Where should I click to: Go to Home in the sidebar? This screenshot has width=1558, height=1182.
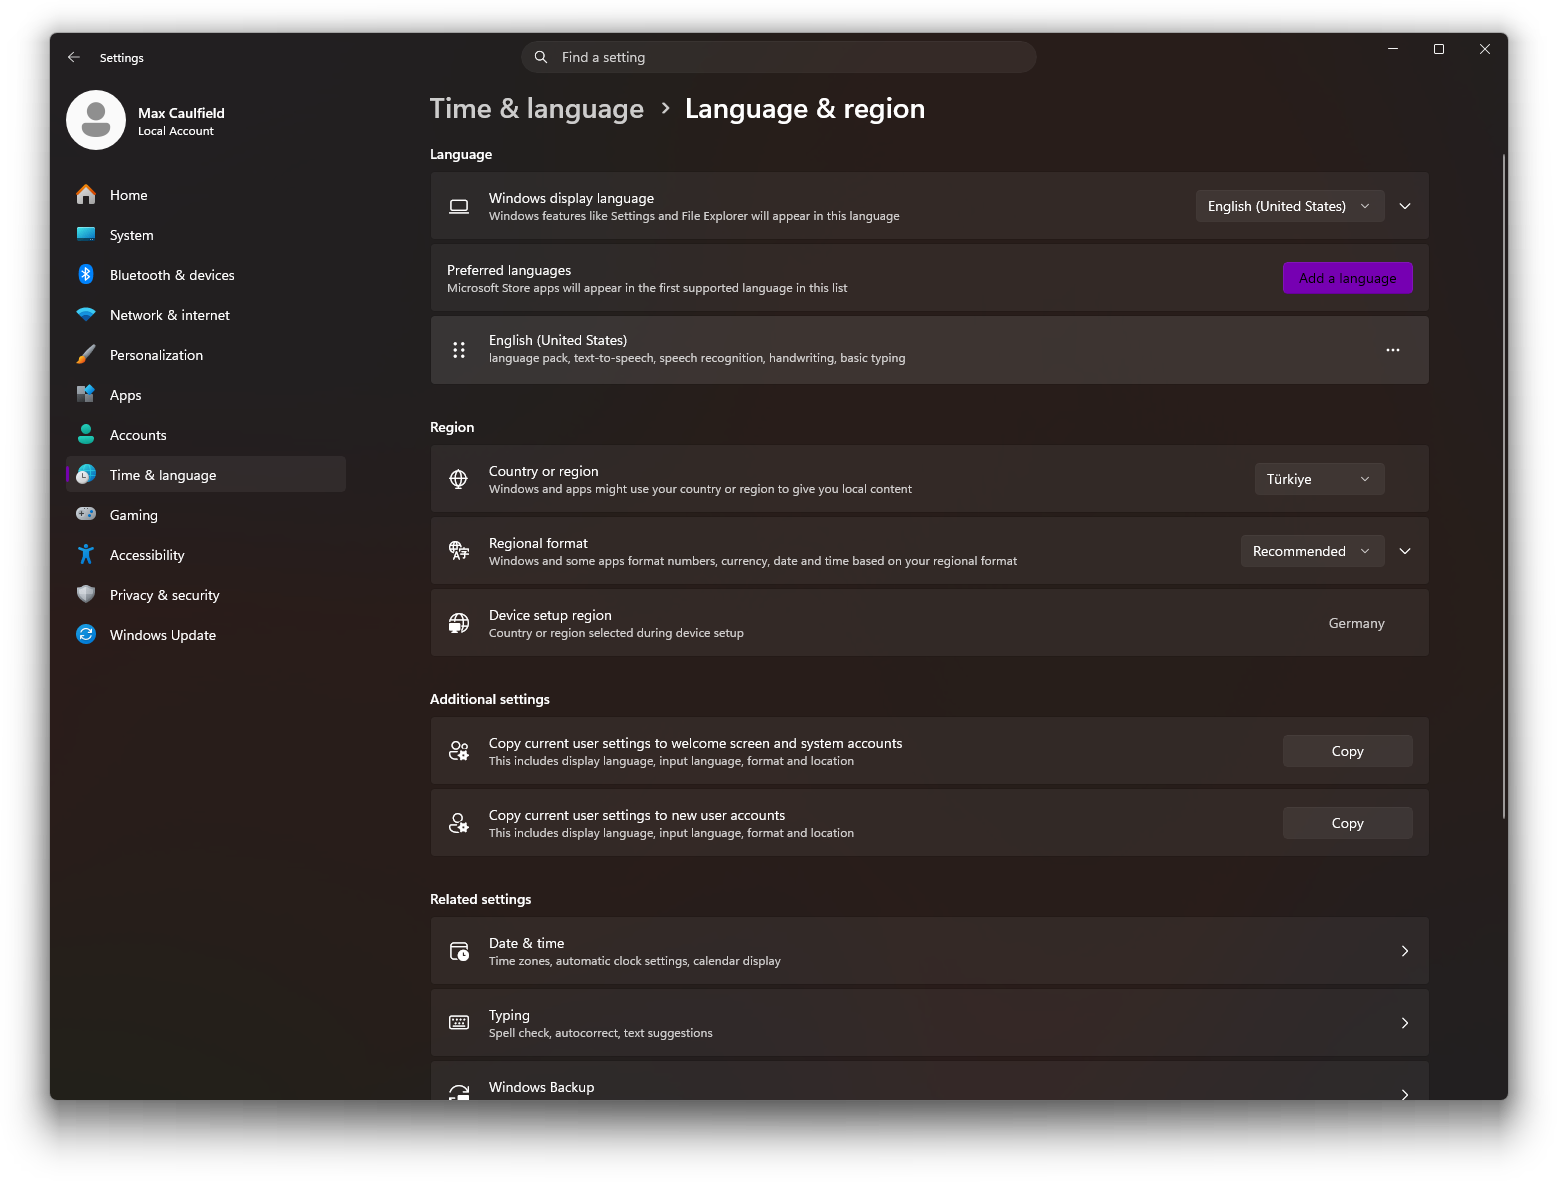(x=206, y=194)
